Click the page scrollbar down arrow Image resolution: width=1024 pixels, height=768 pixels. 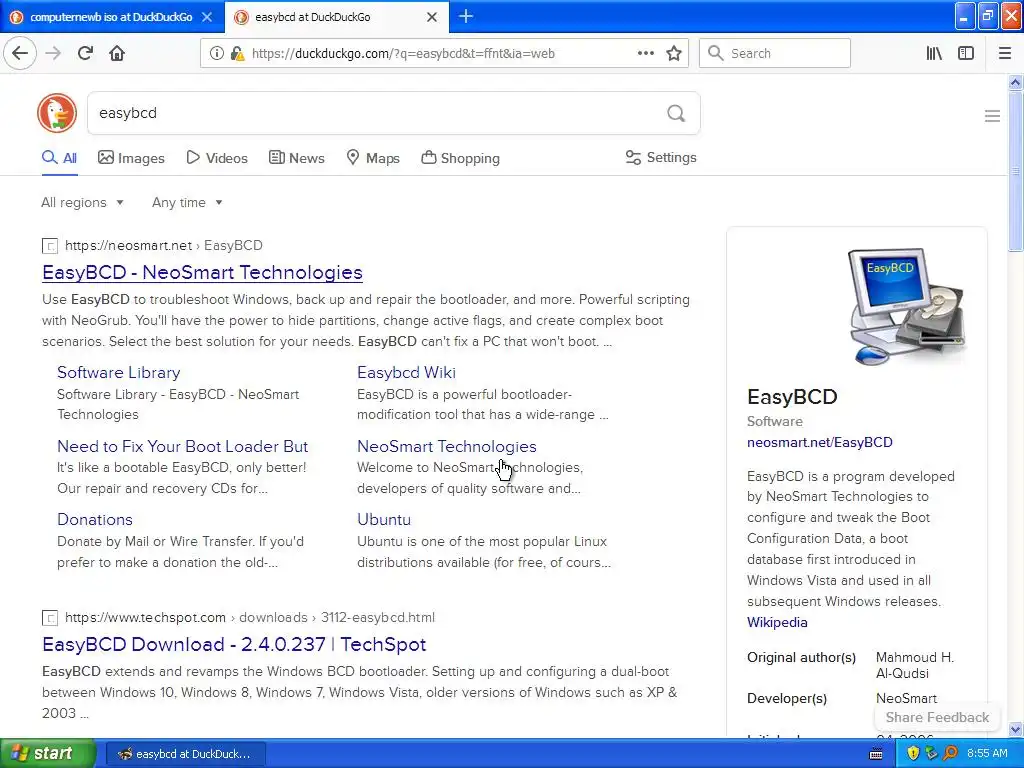tap(1016, 730)
